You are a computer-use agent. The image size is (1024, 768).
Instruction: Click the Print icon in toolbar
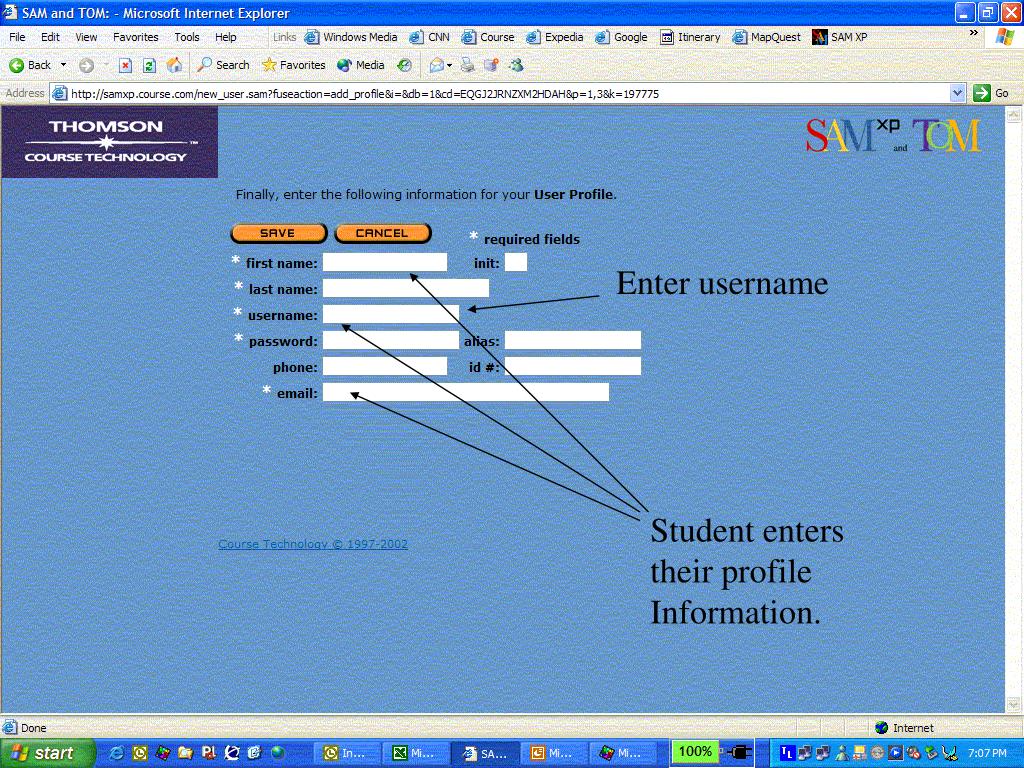tap(468, 65)
